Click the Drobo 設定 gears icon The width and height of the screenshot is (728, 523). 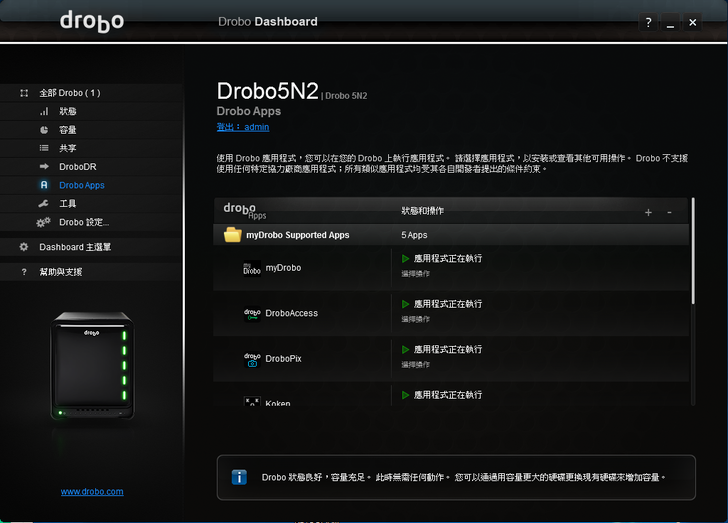click(43, 222)
